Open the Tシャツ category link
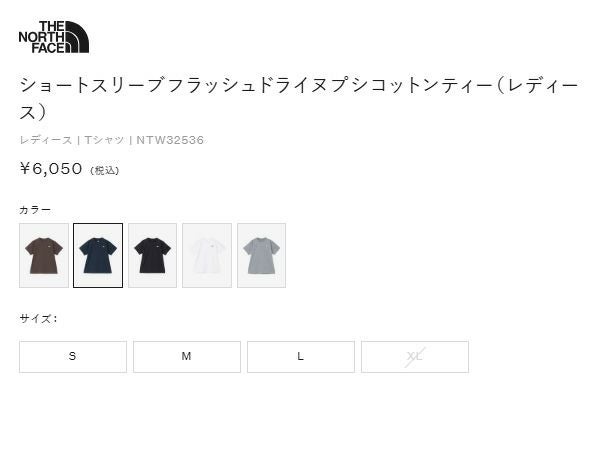This screenshot has width=600, height=450. (104, 140)
